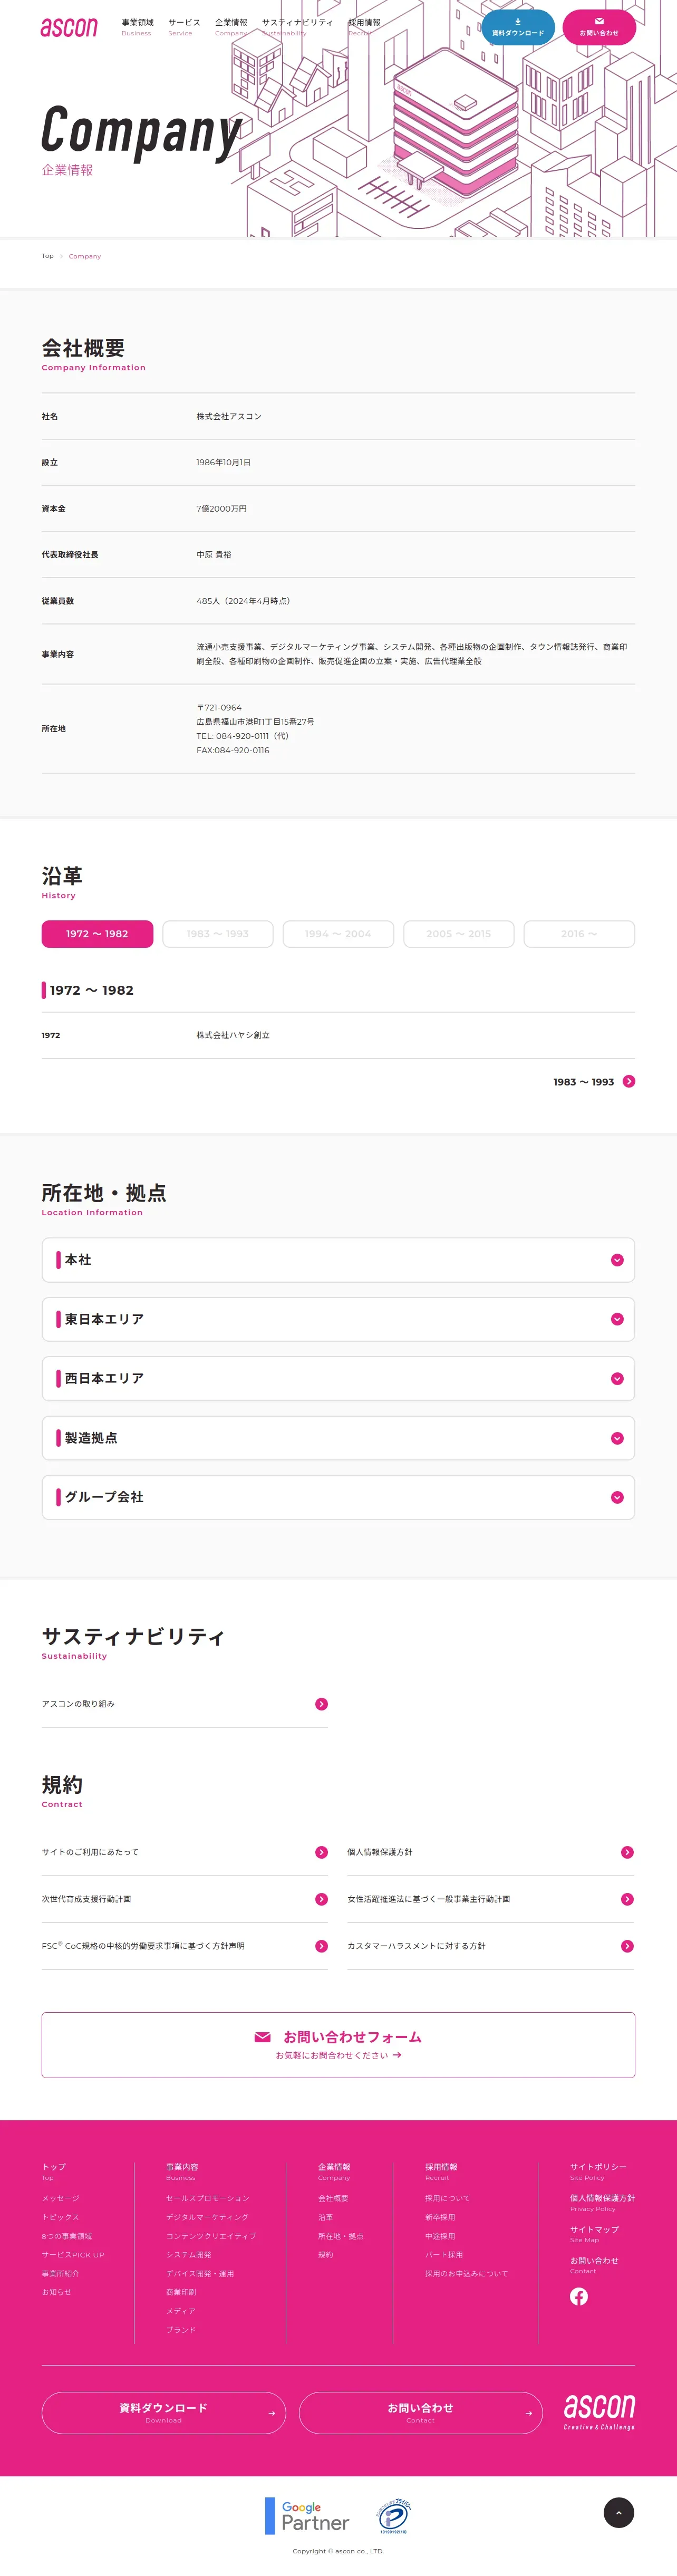Click arrow icon beside 個人情報保護方針 link
The width and height of the screenshot is (677, 2576).
[627, 1852]
